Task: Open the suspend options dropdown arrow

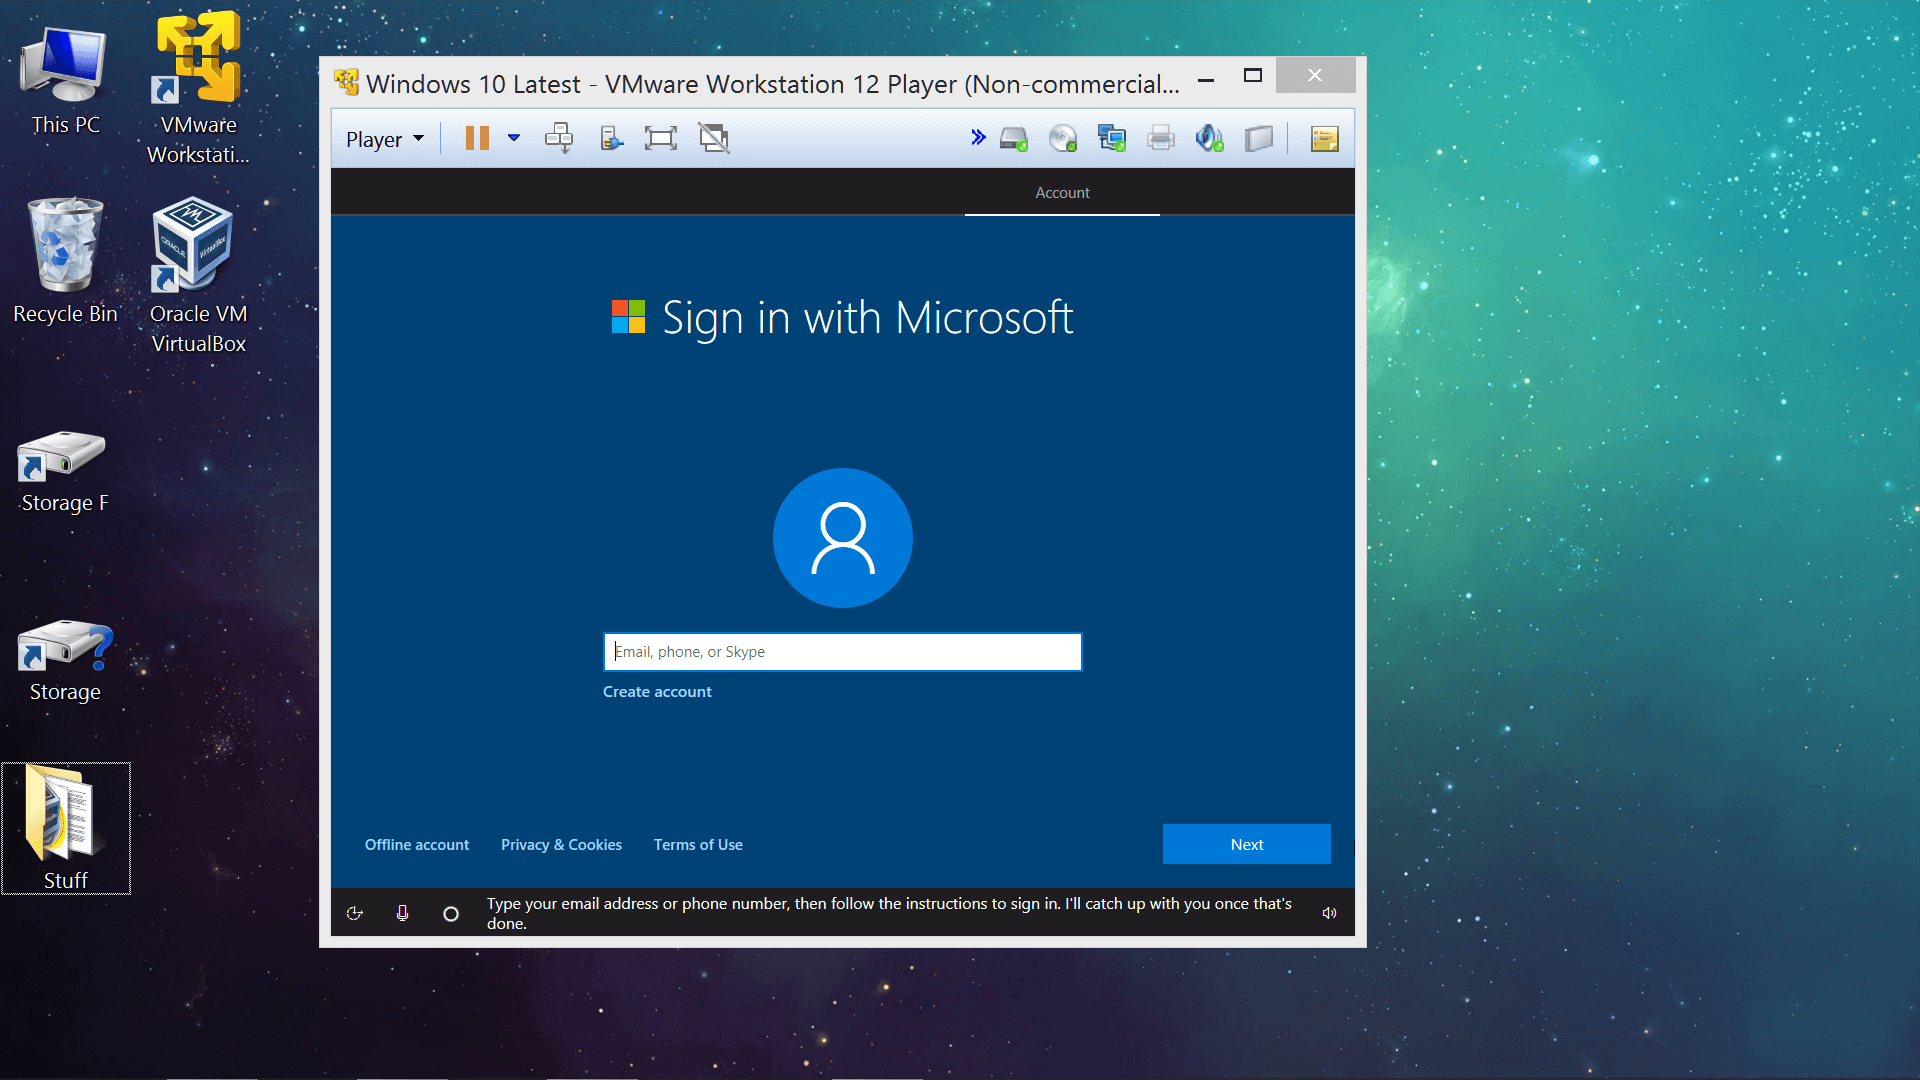Action: pyautogui.click(x=513, y=138)
